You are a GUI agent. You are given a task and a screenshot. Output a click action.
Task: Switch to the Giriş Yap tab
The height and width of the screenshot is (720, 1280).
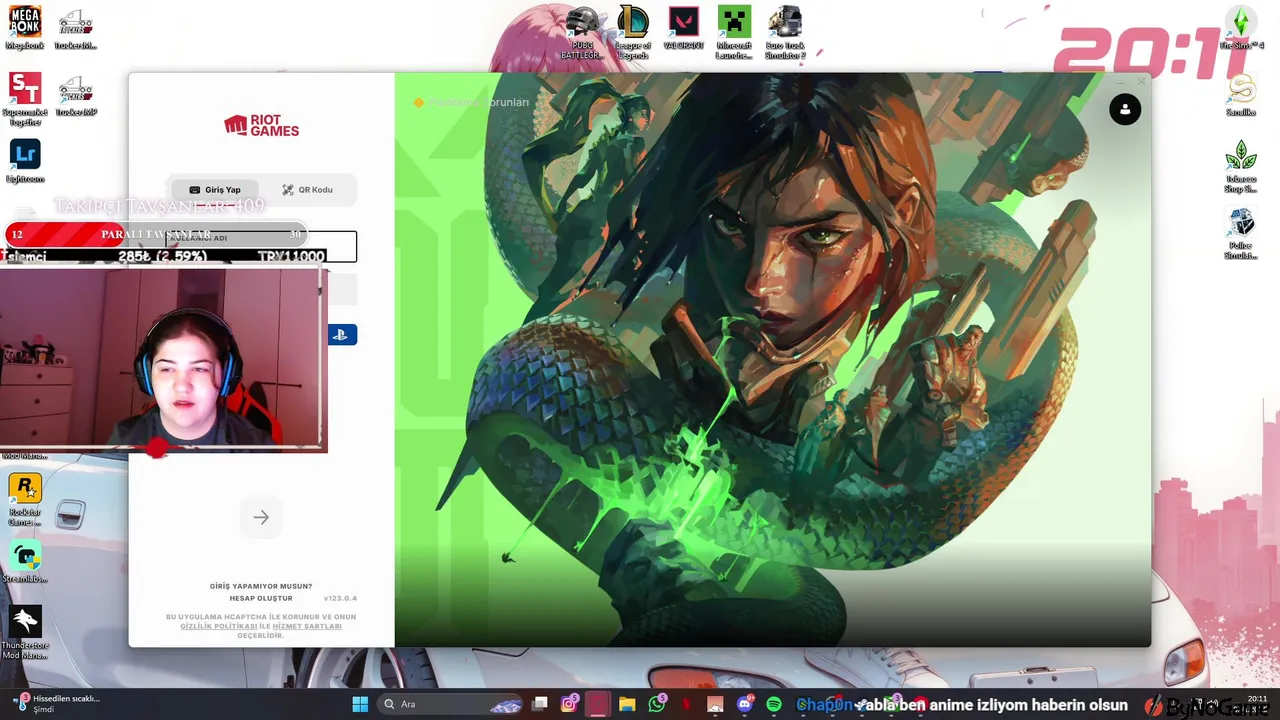(215, 190)
